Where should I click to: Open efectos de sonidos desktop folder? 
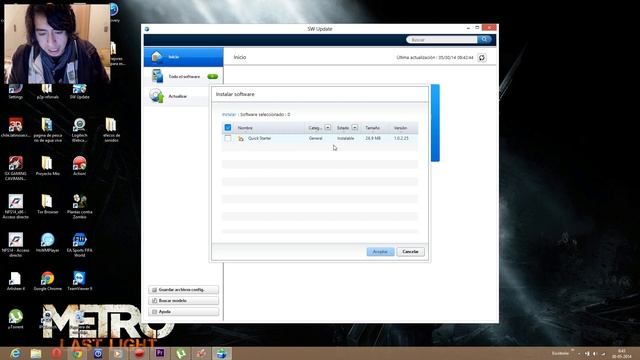tap(111, 130)
